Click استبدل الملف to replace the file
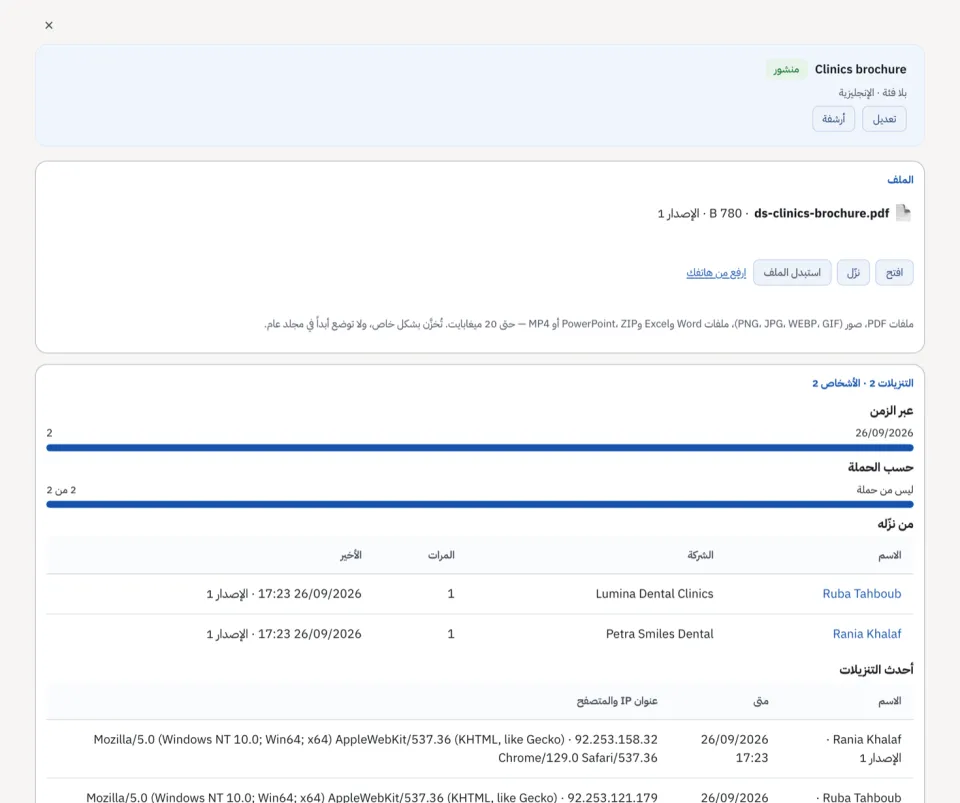The width and height of the screenshot is (960, 803). point(792,272)
